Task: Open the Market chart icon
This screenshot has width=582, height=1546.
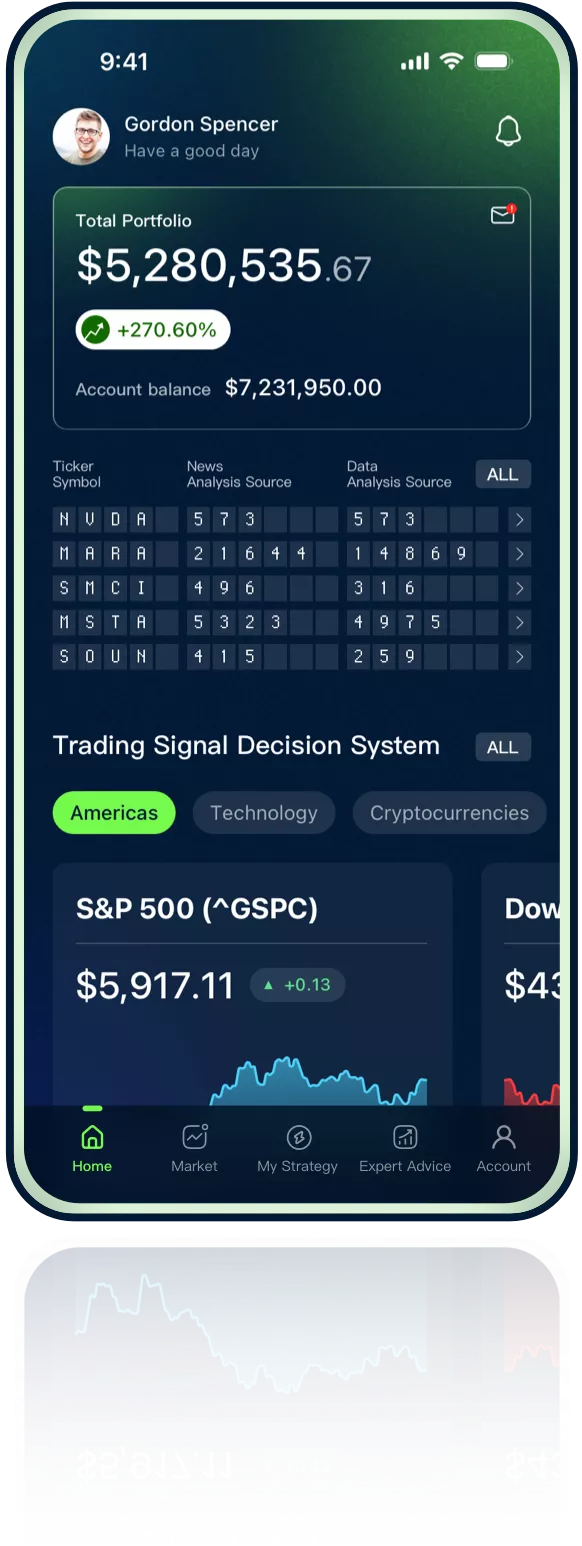Action: coord(195,1137)
